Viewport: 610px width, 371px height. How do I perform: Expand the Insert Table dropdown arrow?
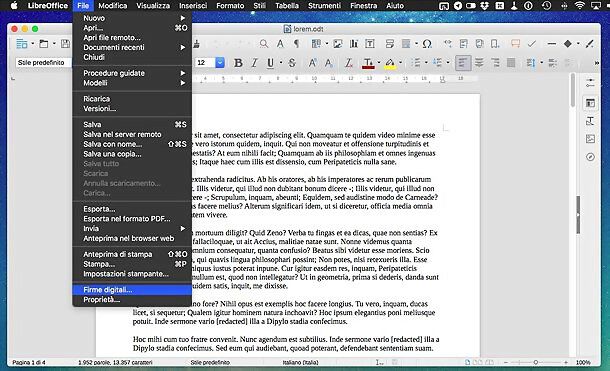326,44
